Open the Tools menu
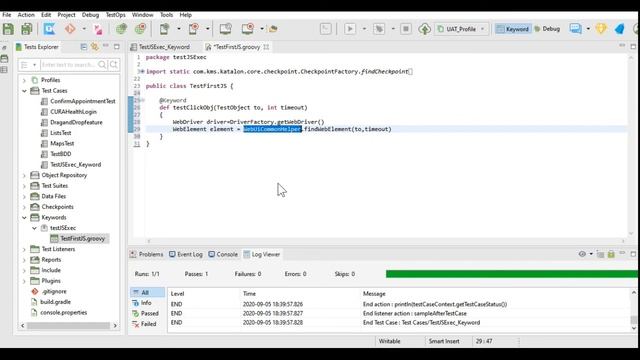 point(166,15)
